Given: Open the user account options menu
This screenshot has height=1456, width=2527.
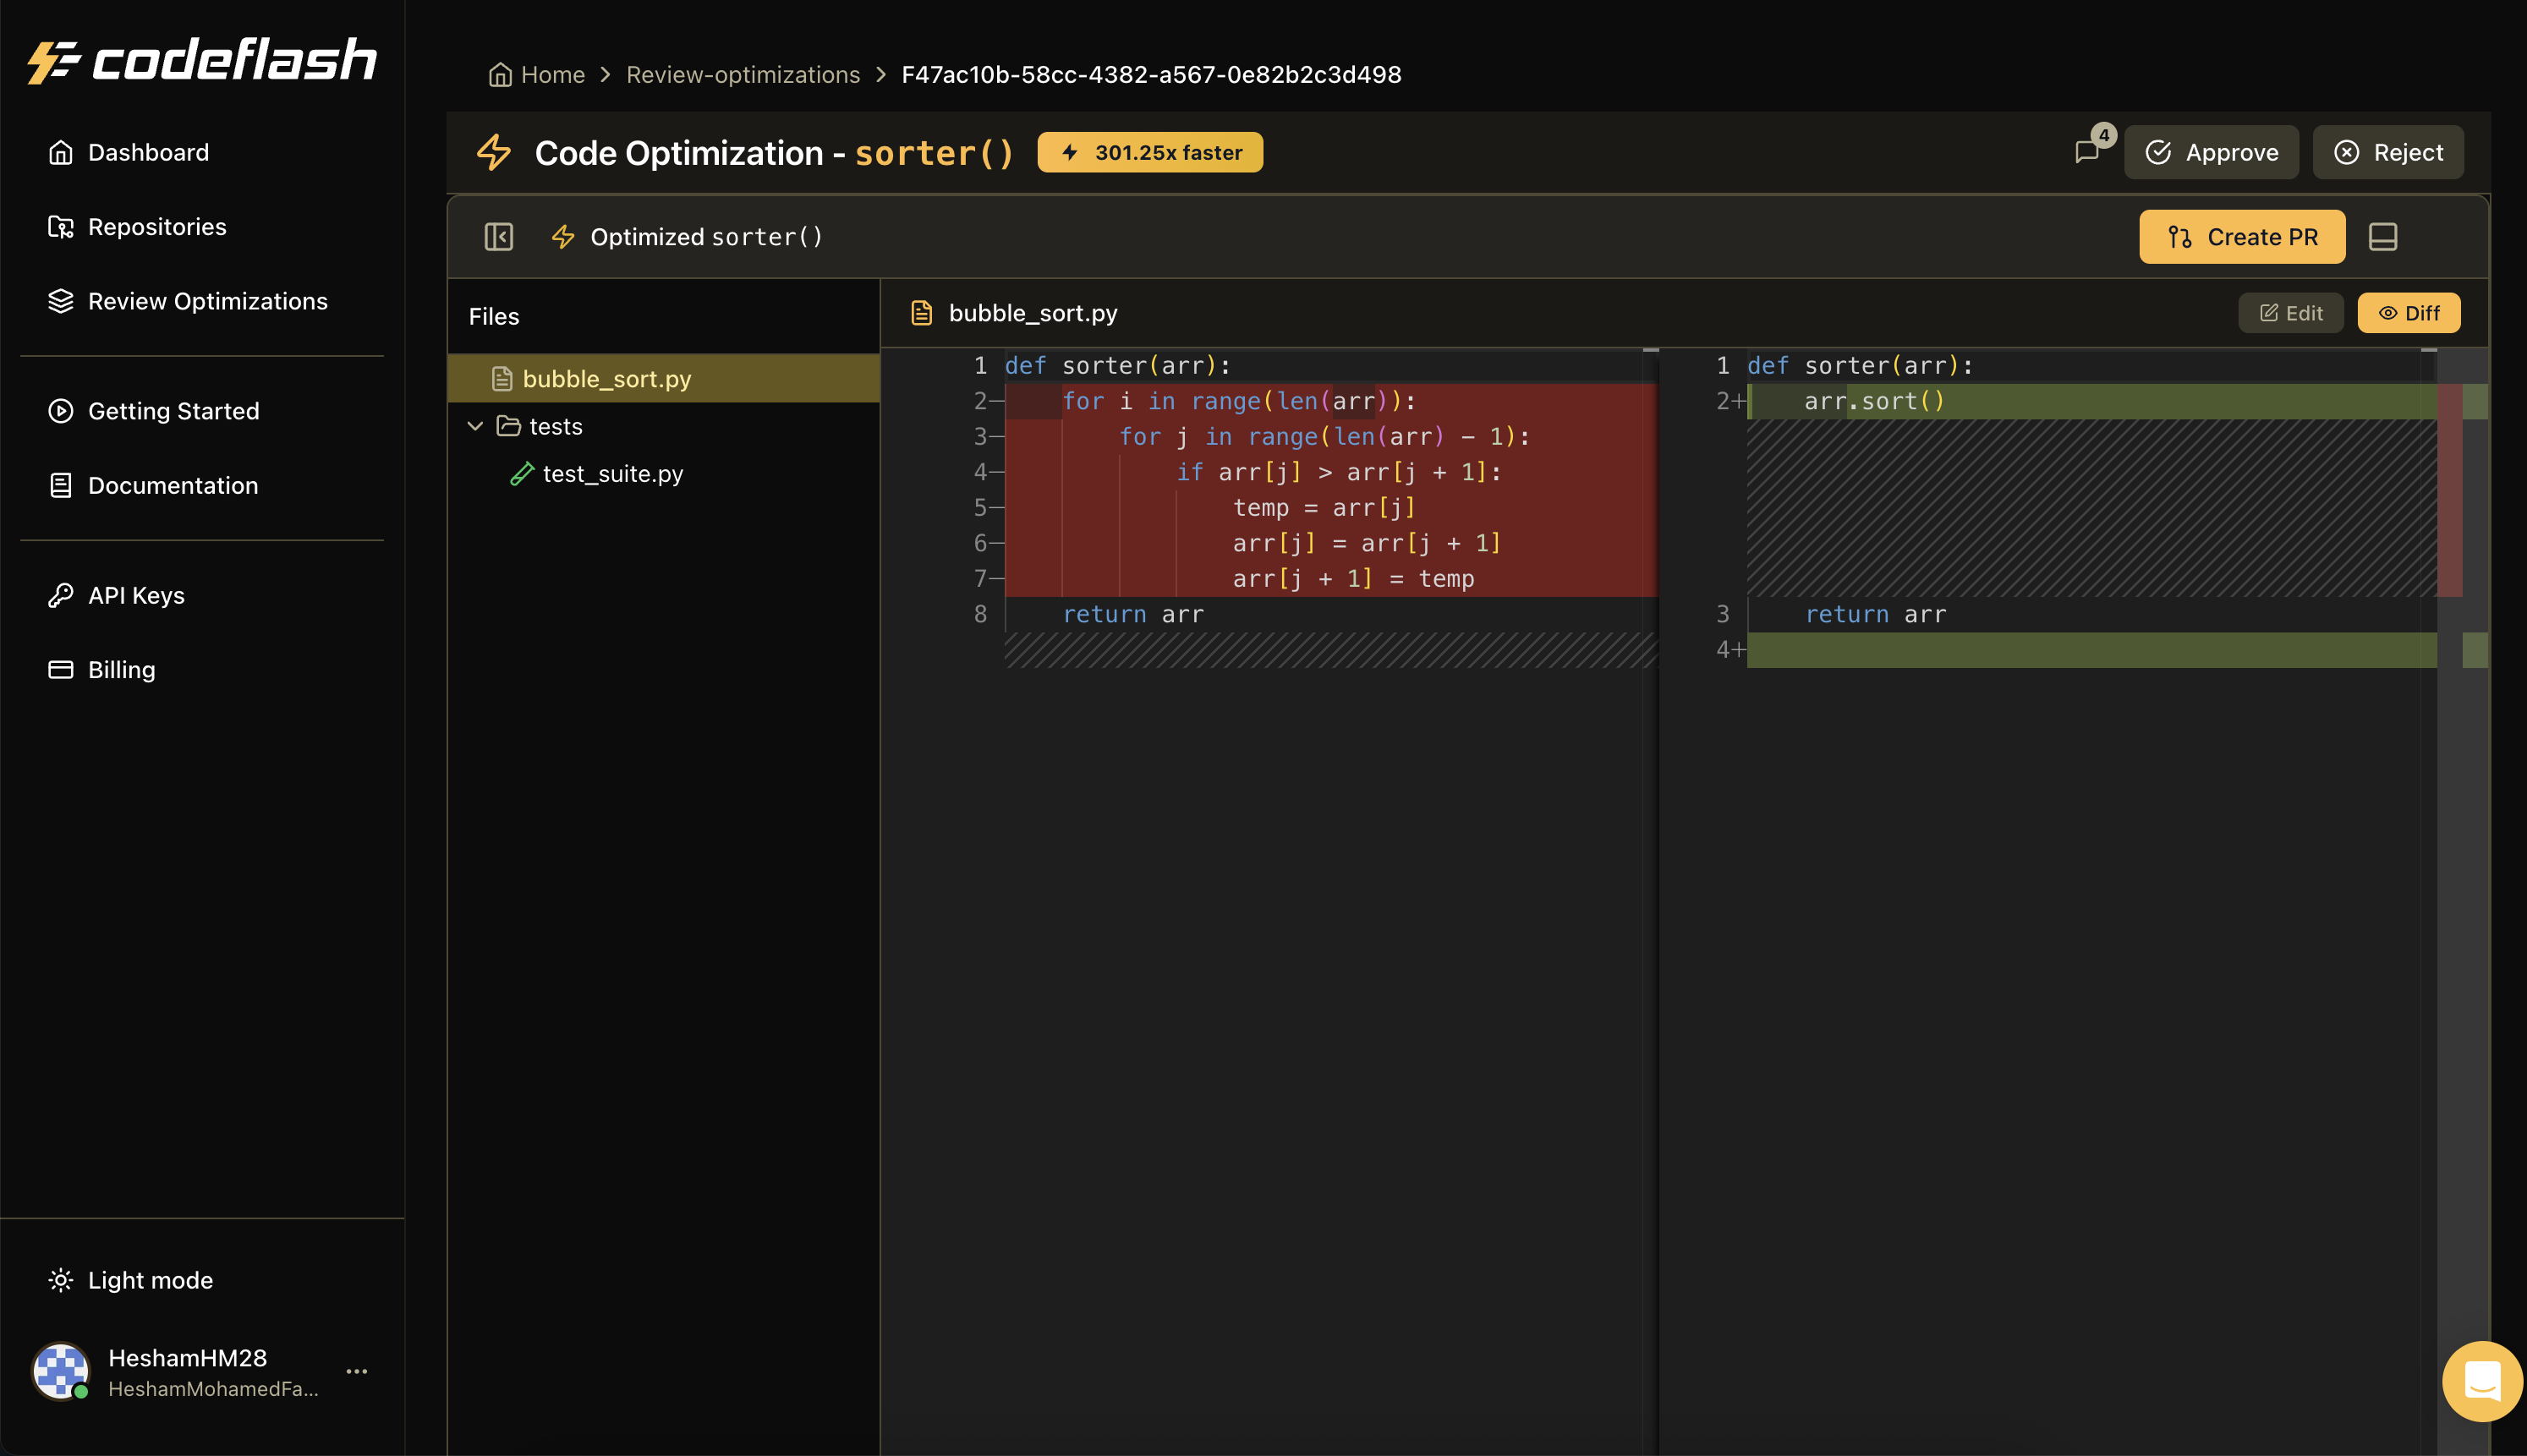Looking at the screenshot, I should [357, 1371].
